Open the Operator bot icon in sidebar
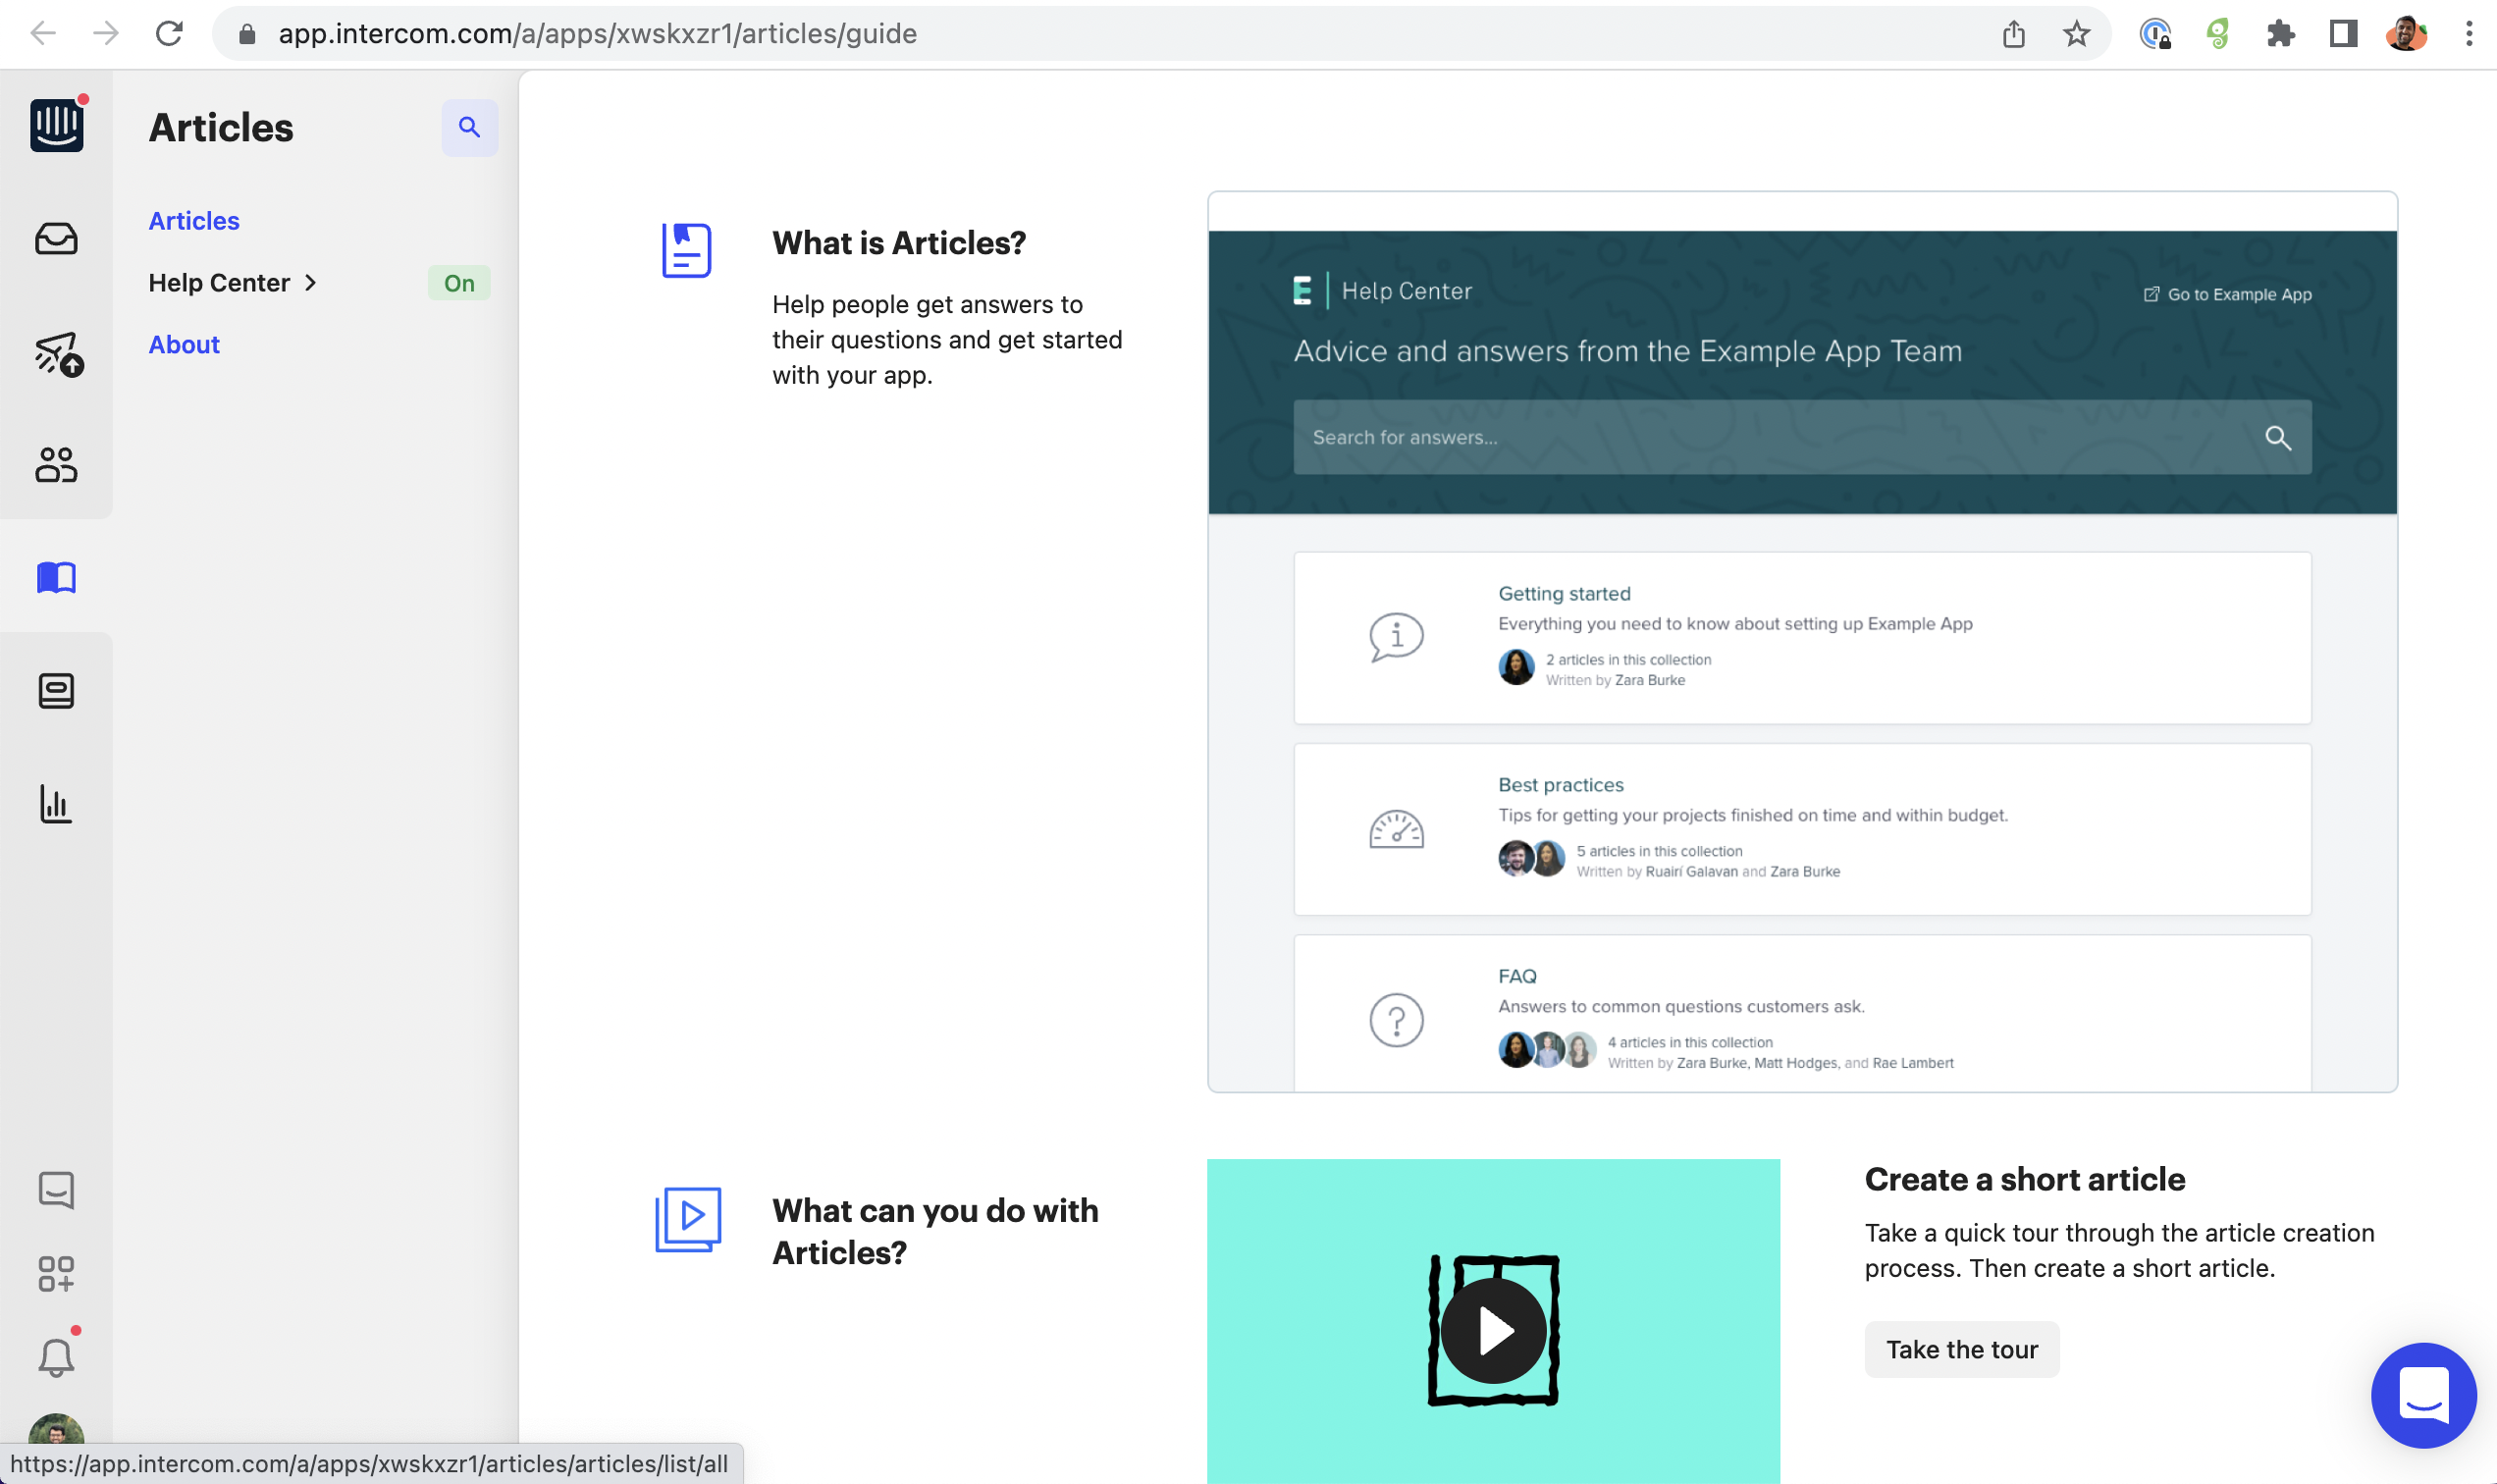2497x1484 pixels. click(x=56, y=691)
